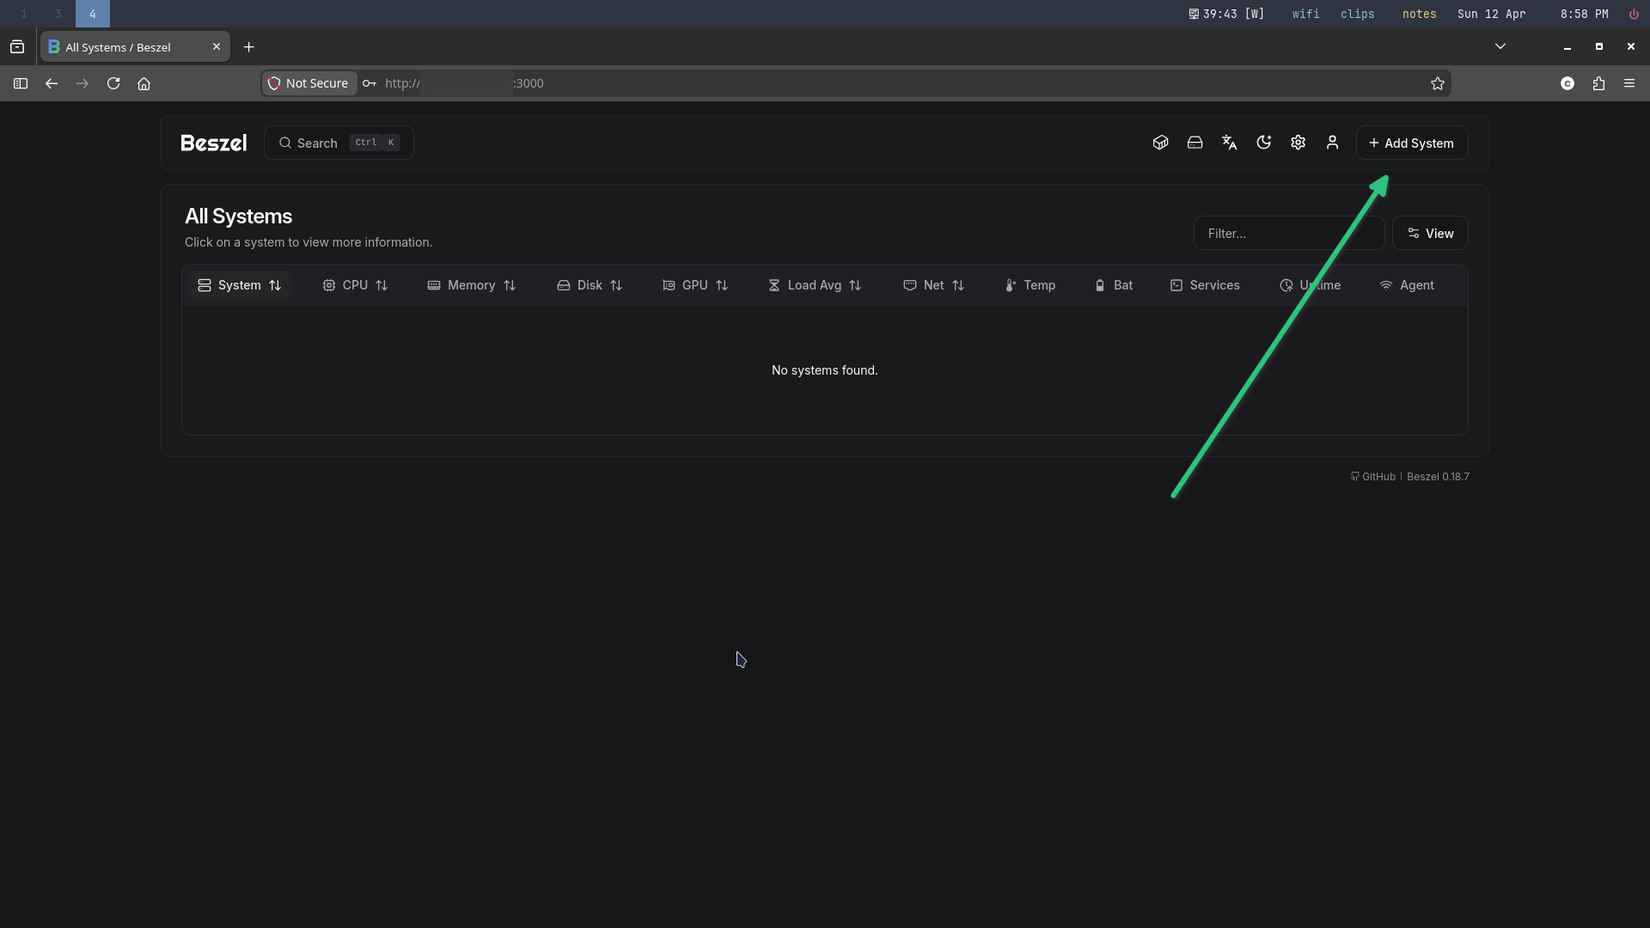
Task: Open settings gear icon
Action: (x=1298, y=143)
